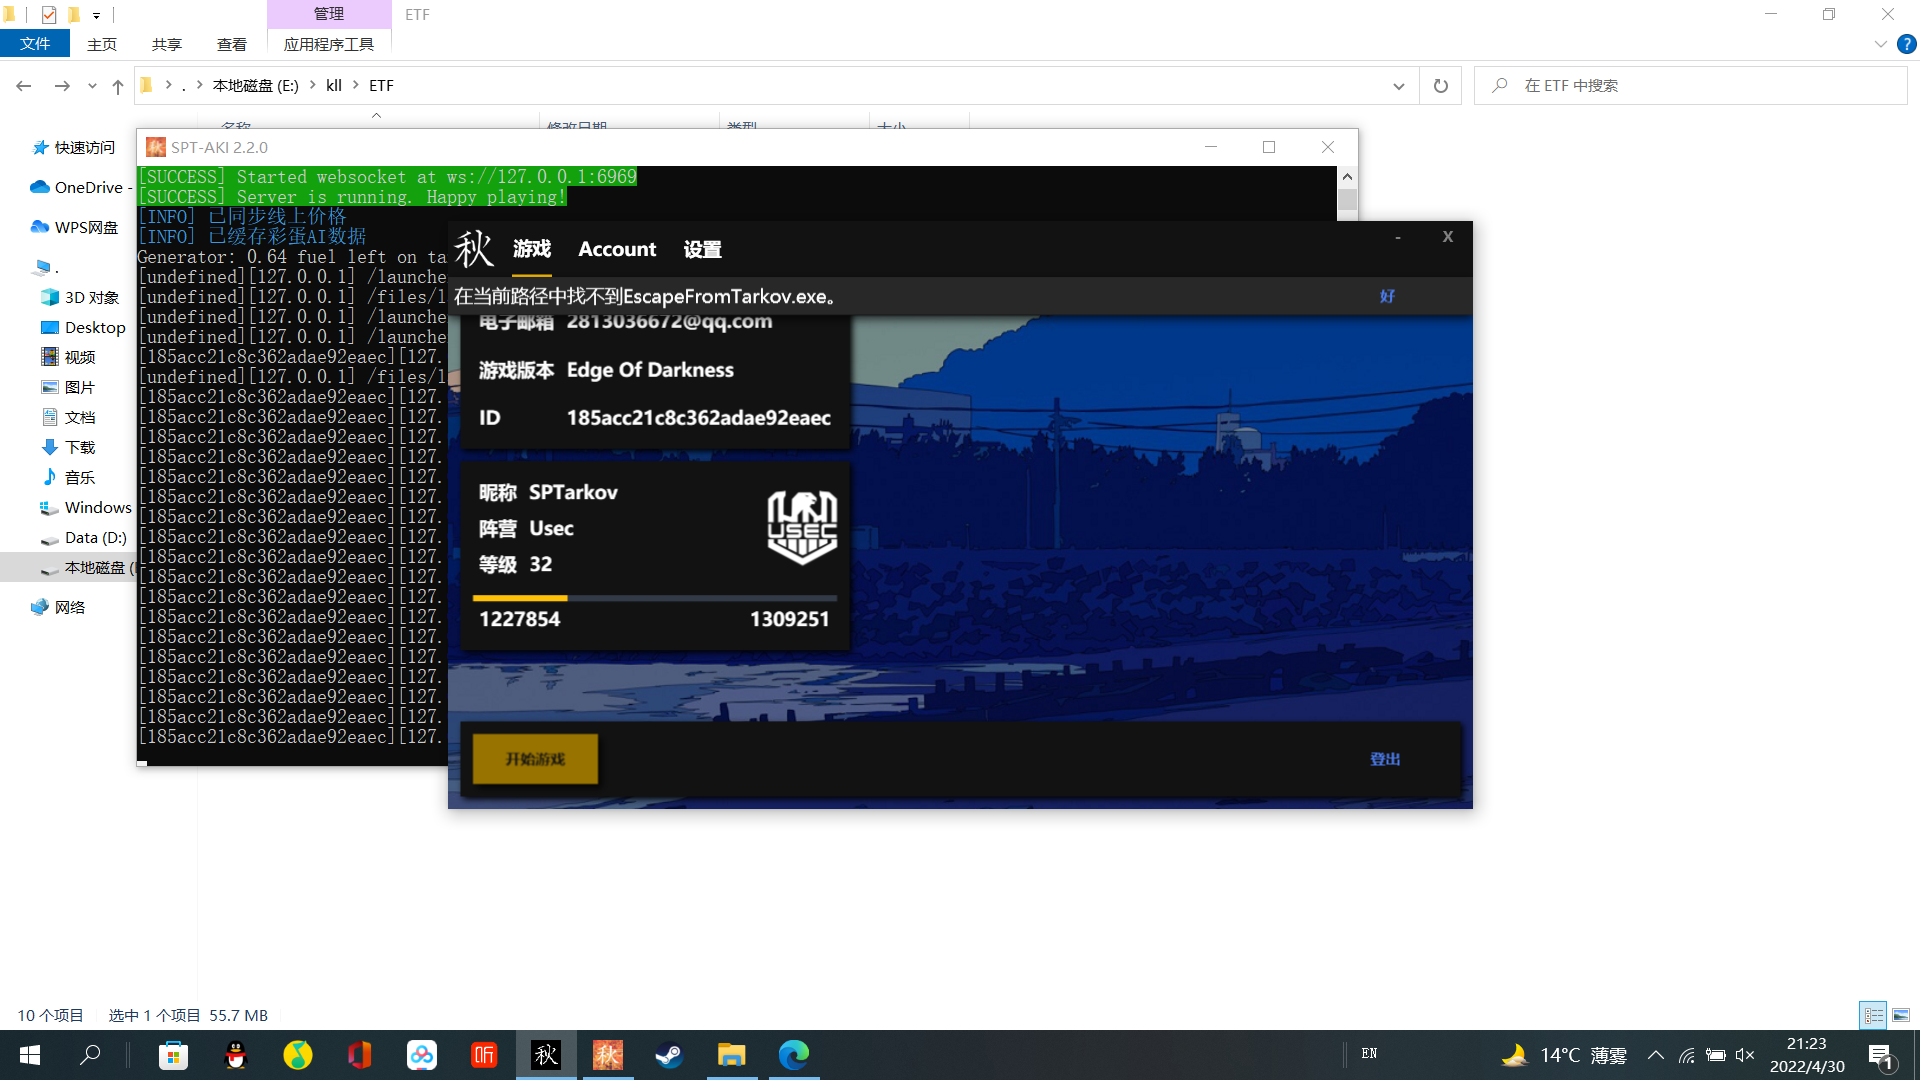Open Microsoft Edge from taskbar
This screenshot has height=1080, width=1920.
794,1055
